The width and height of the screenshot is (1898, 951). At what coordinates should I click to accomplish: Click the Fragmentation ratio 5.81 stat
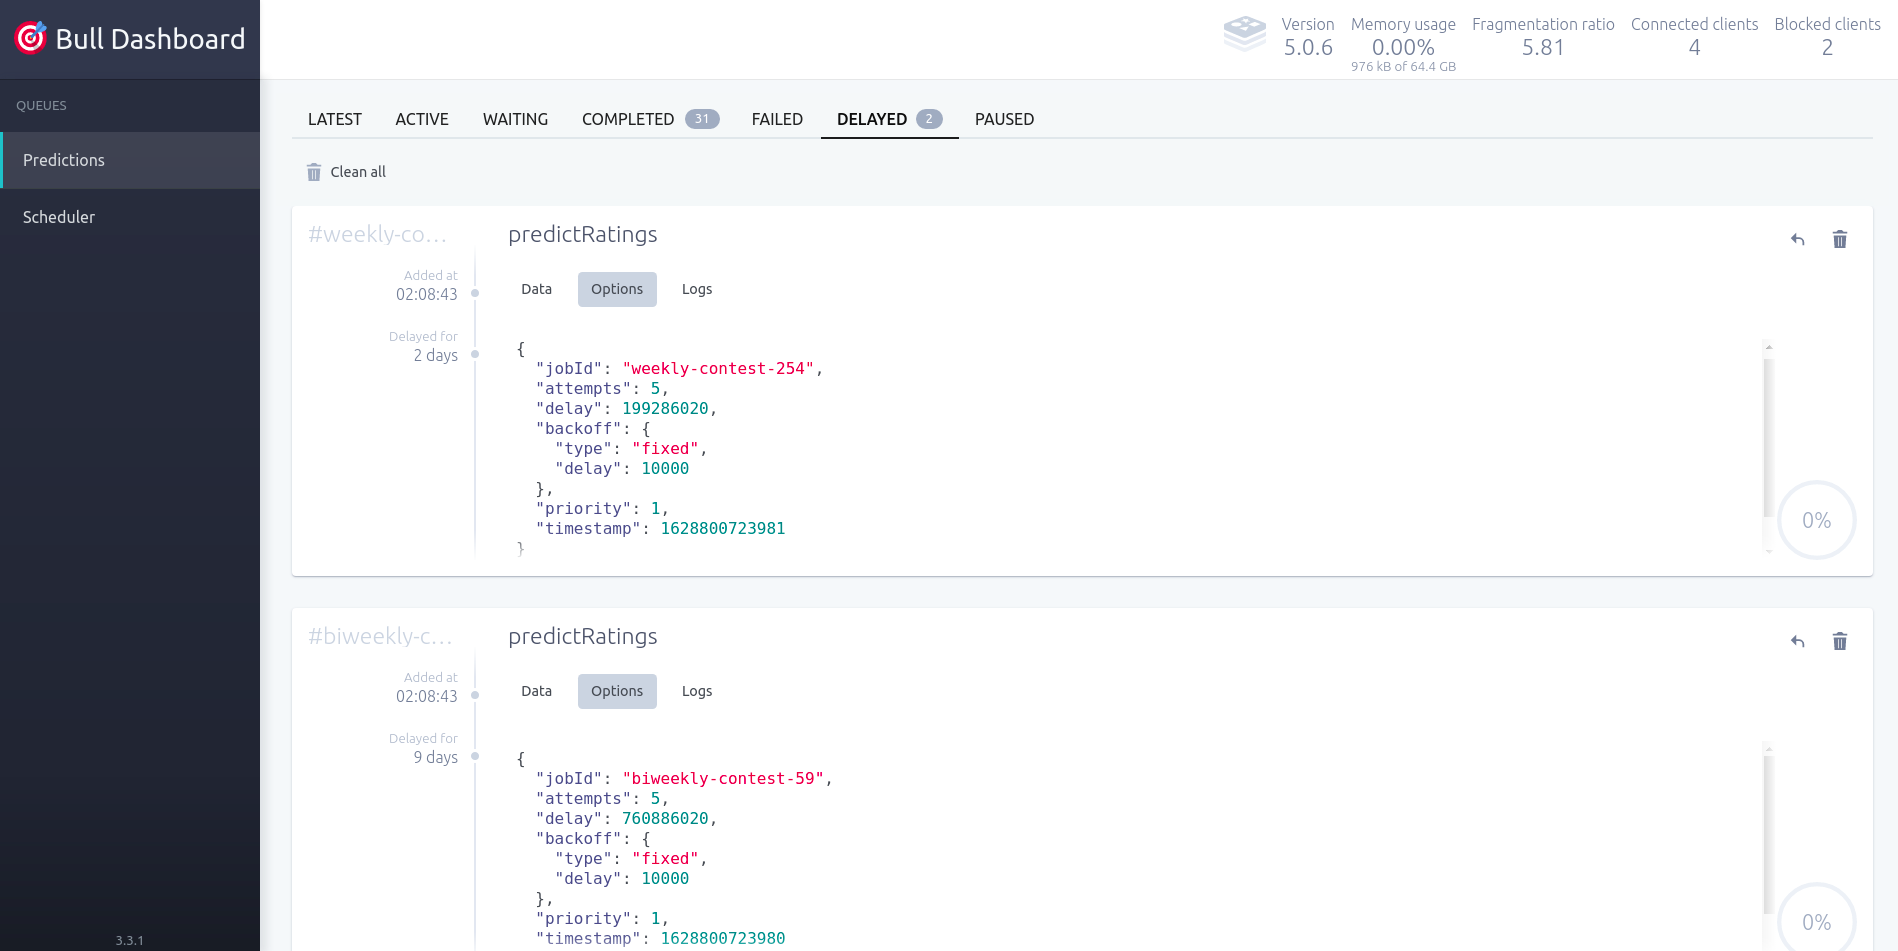coord(1543,37)
